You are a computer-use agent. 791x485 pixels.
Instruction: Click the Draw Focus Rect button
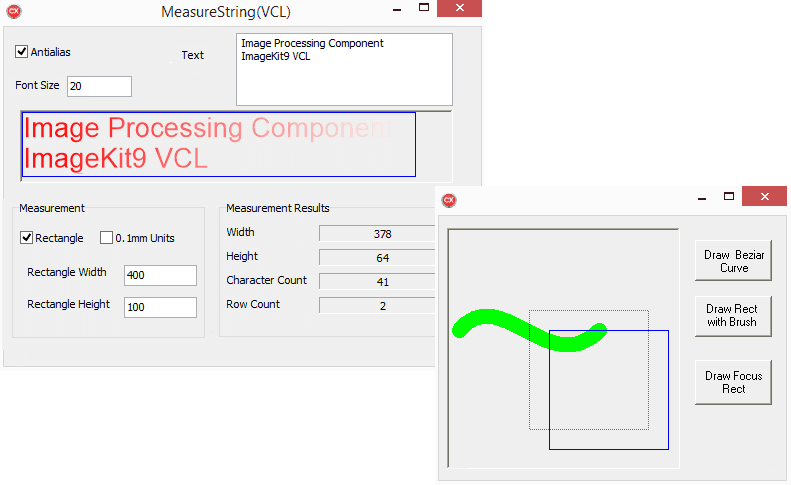(x=733, y=383)
